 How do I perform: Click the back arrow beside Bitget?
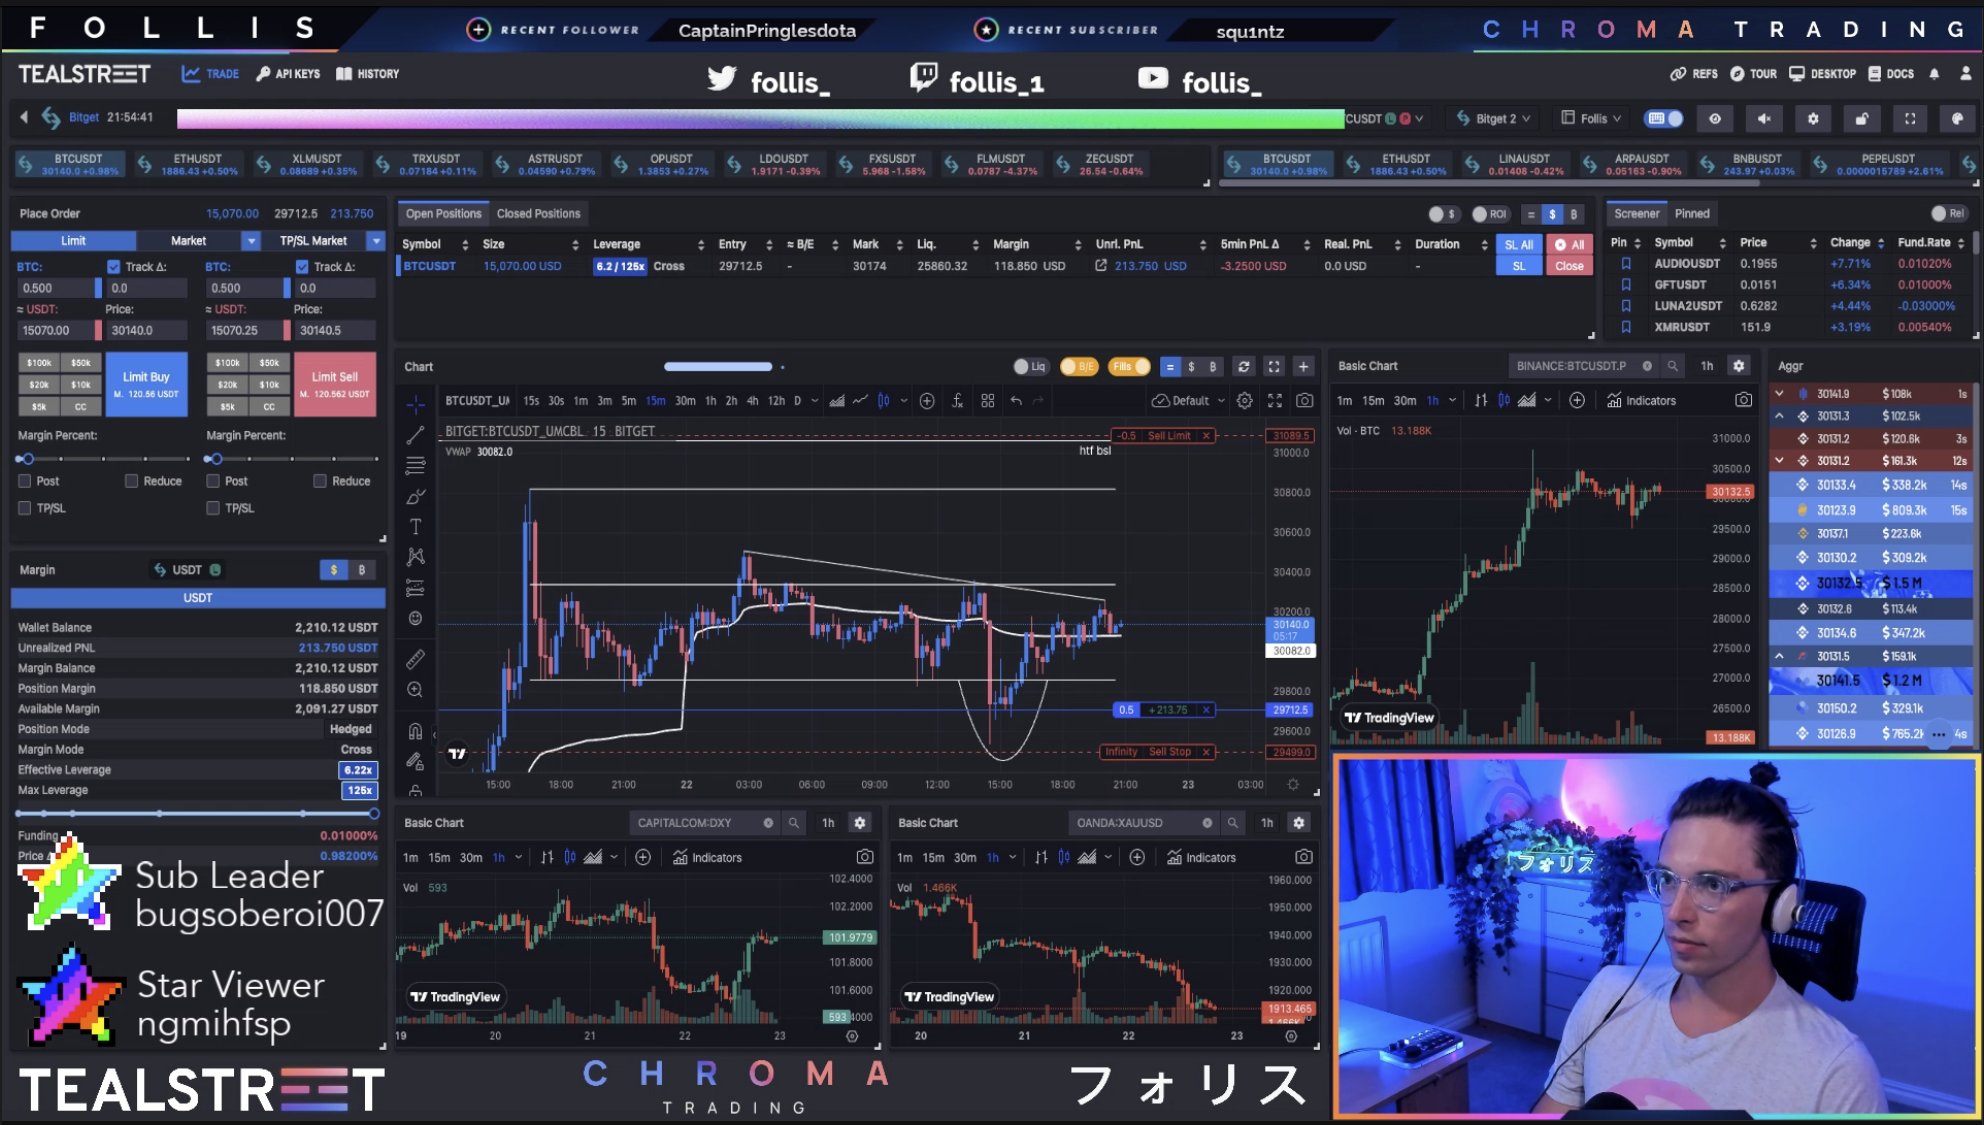24,117
